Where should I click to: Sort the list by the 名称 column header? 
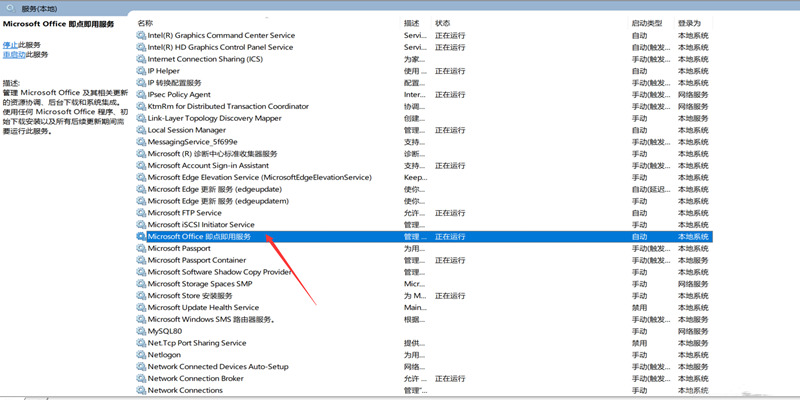pyautogui.click(x=146, y=22)
